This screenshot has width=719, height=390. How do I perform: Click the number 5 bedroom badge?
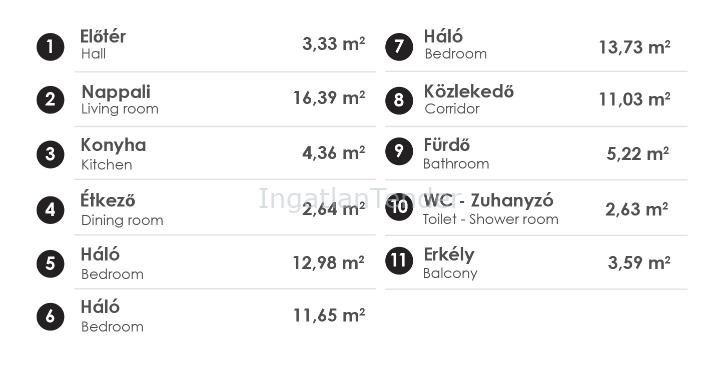click(50, 264)
